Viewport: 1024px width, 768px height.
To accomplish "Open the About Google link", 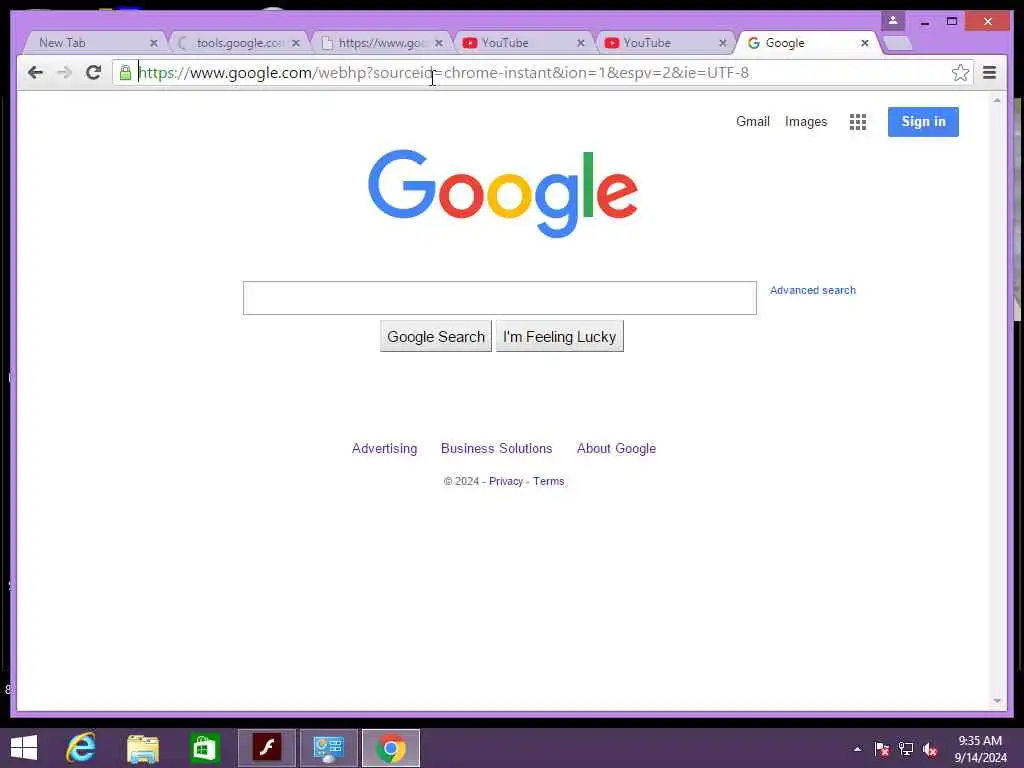I will point(616,449).
